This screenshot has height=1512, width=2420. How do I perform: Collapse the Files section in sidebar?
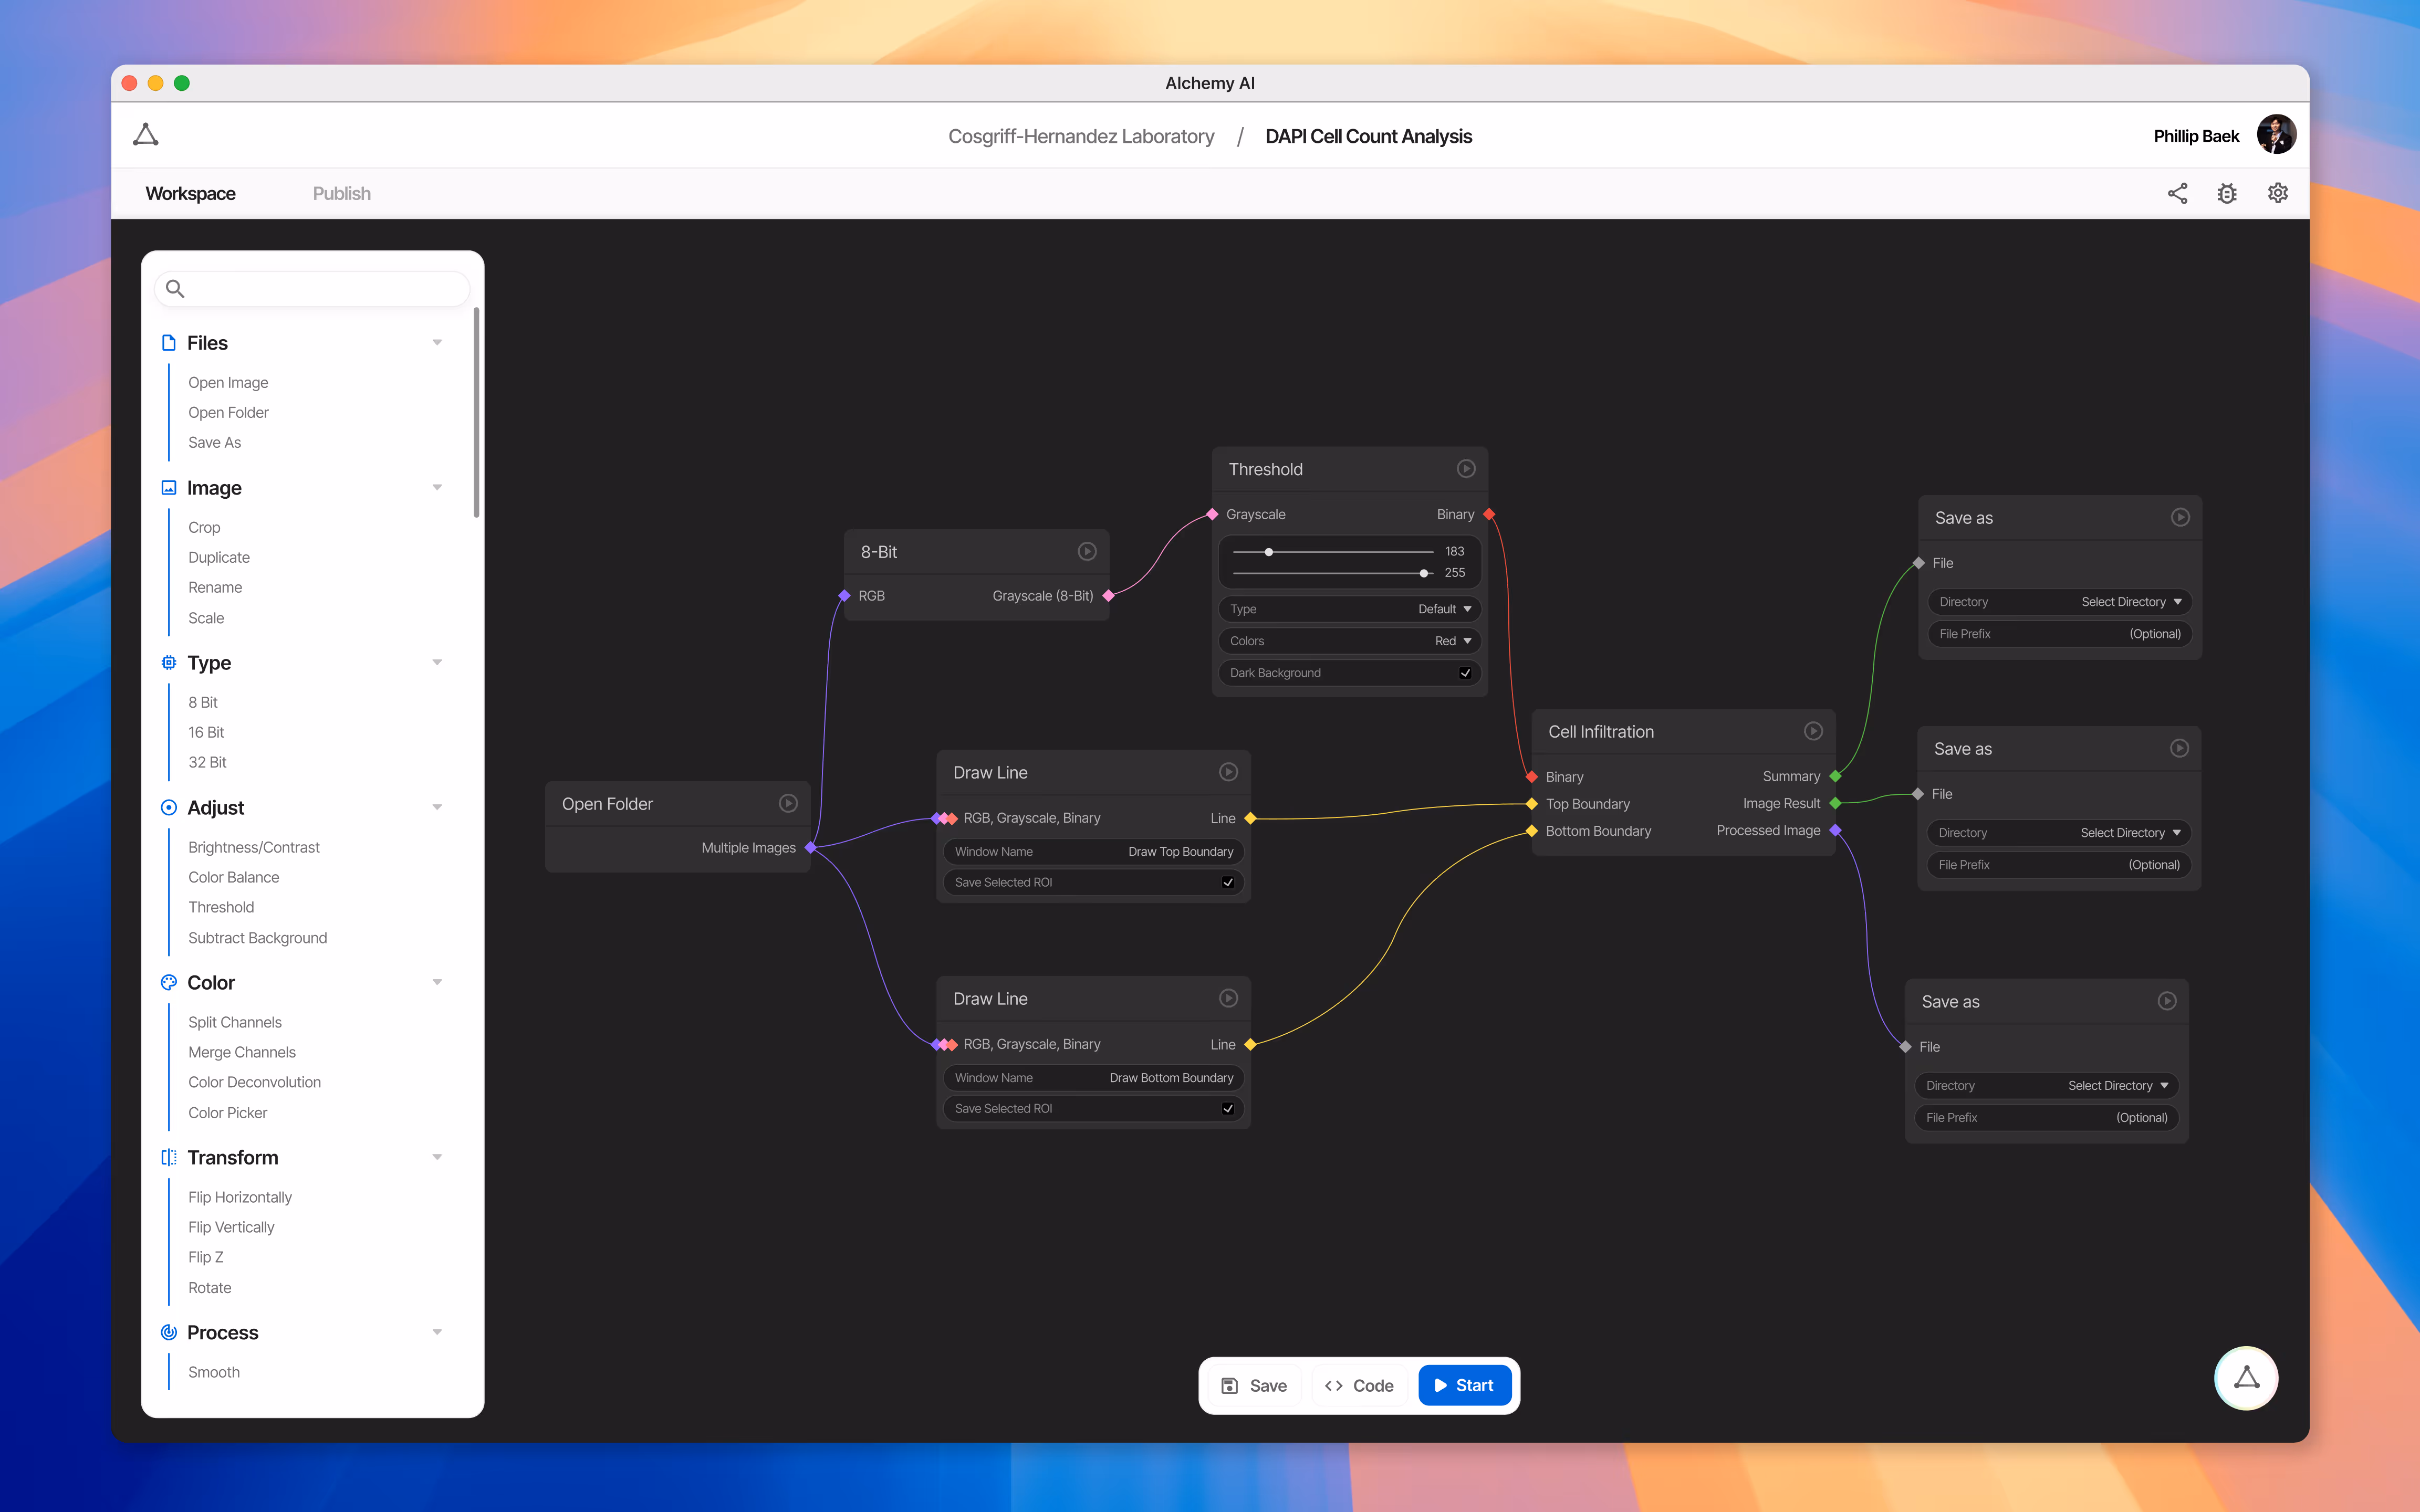437,343
